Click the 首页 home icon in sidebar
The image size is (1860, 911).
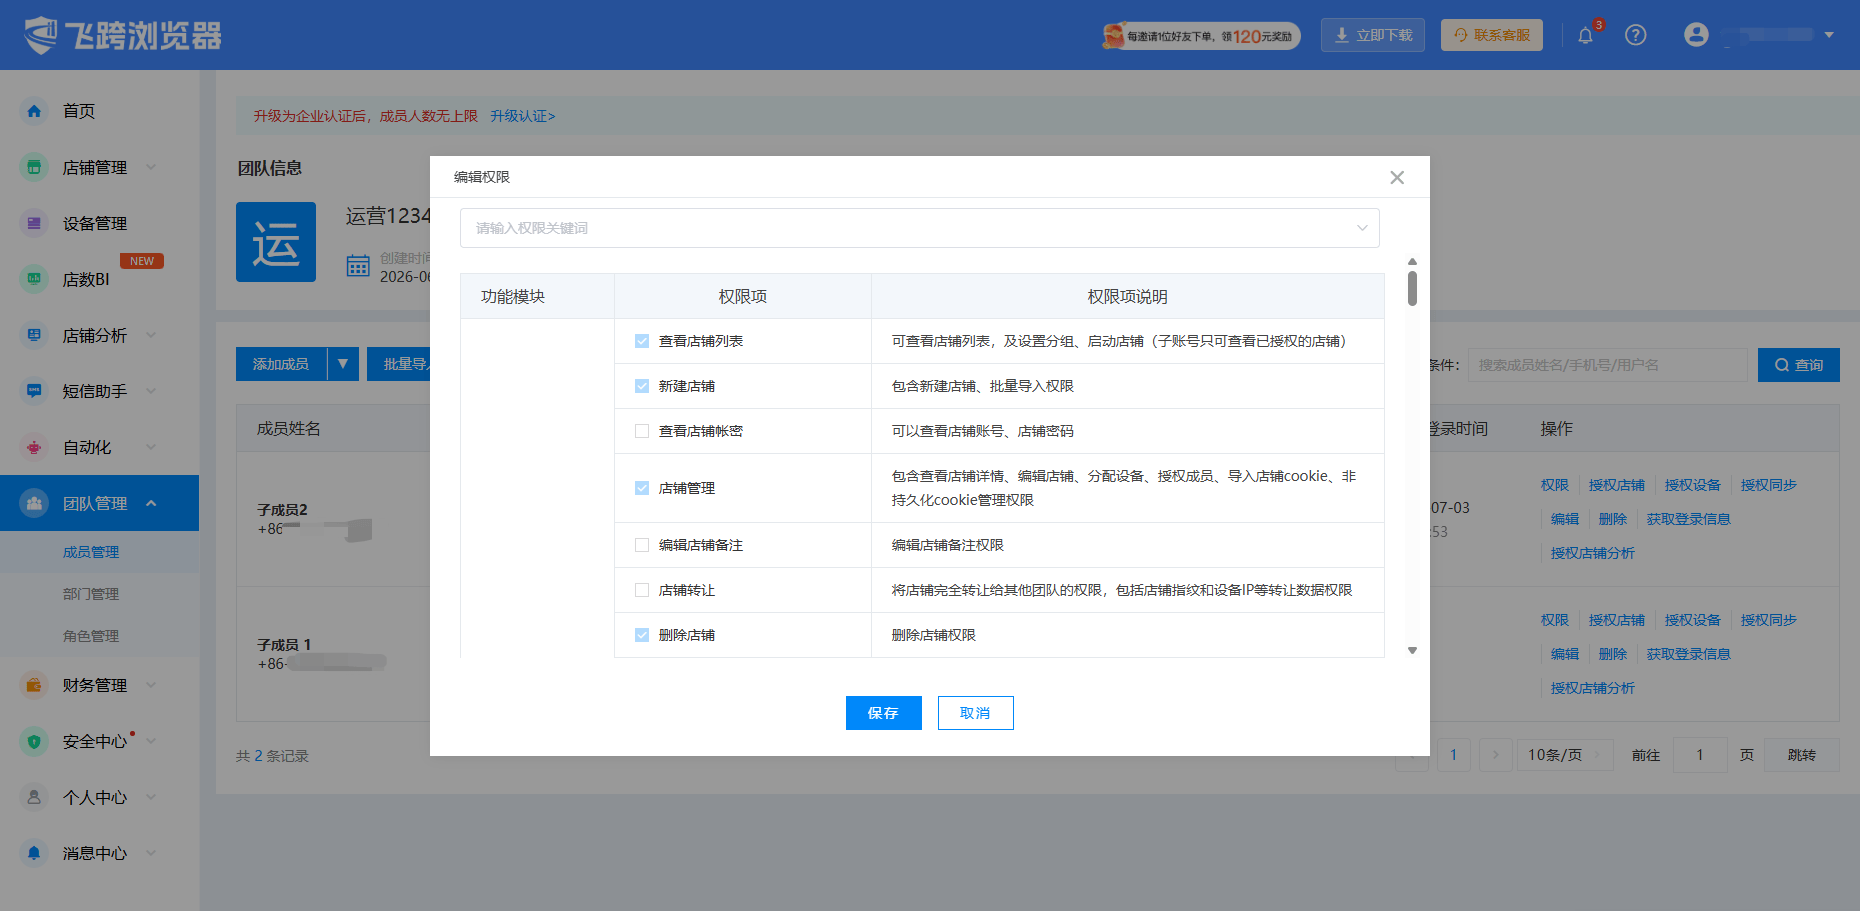click(x=34, y=111)
